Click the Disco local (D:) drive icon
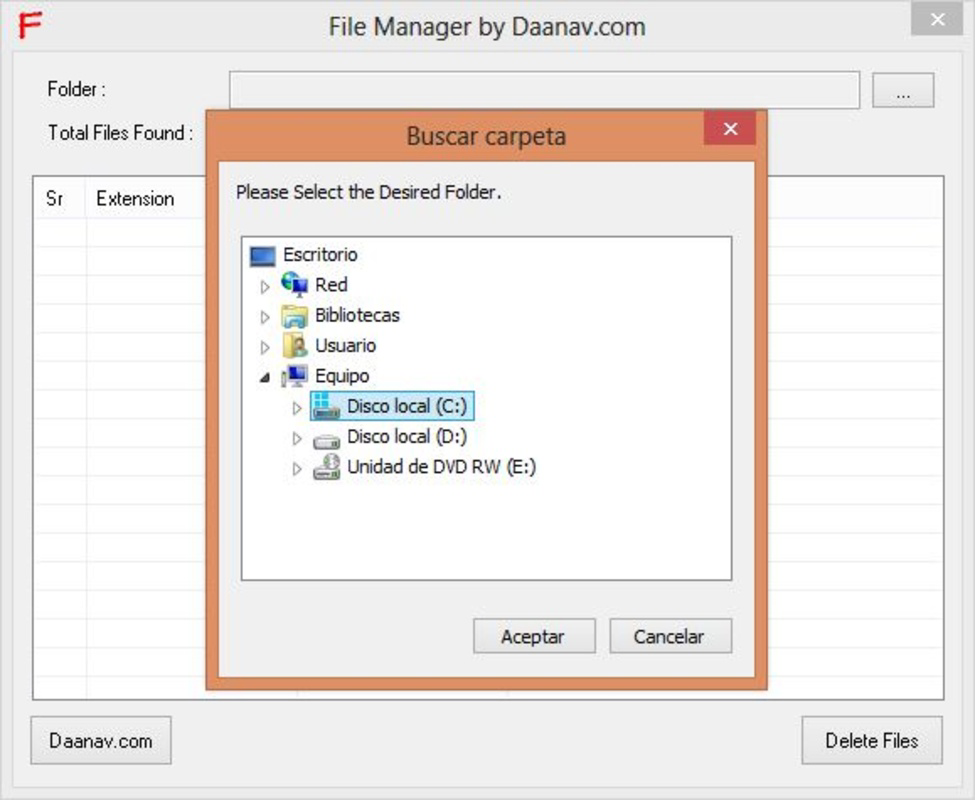The width and height of the screenshot is (975, 800). tap(326, 440)
